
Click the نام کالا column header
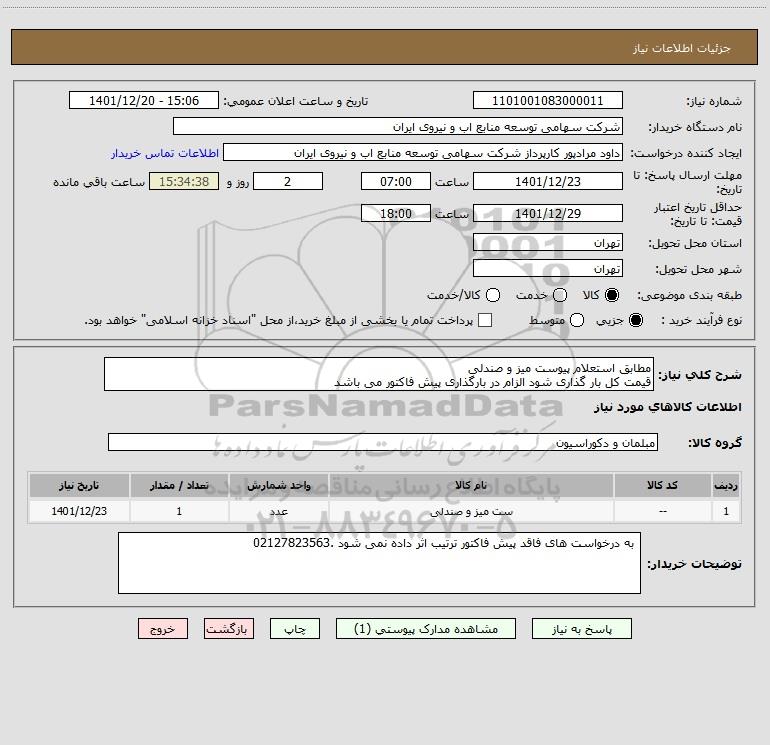tap(470, 485)
